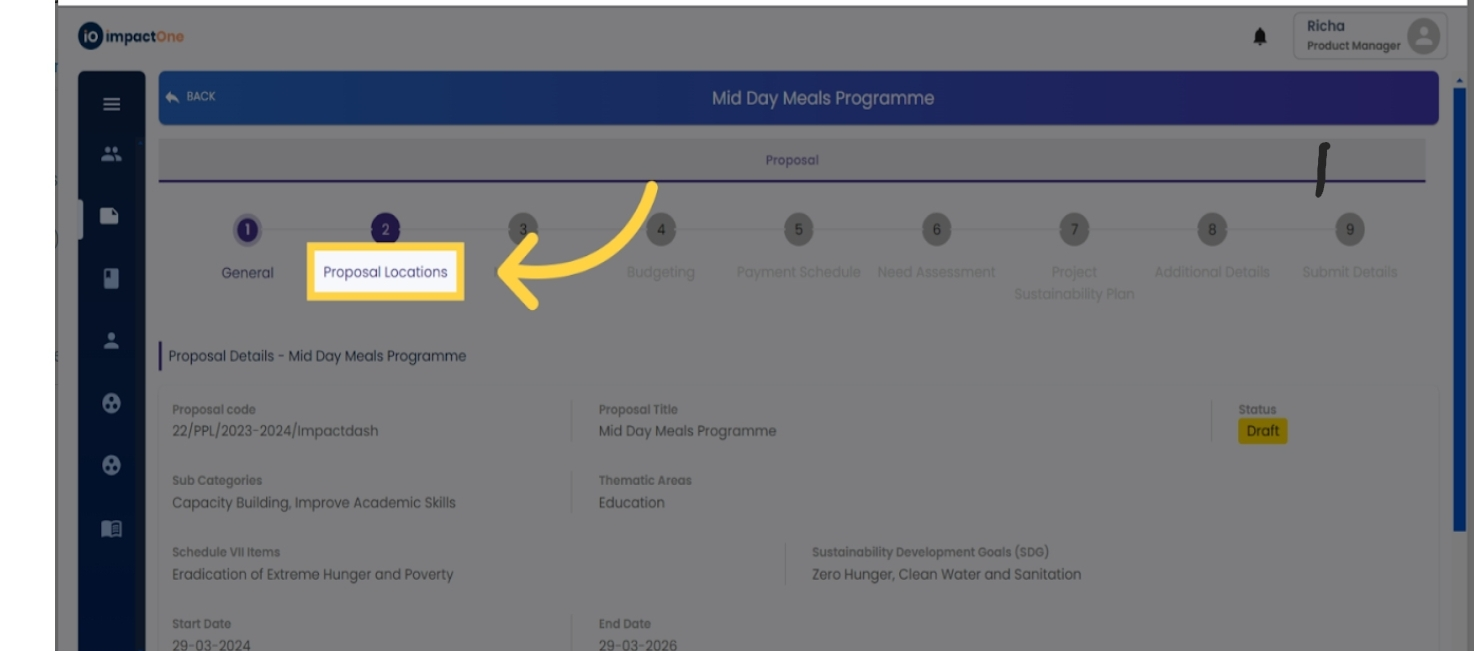The height and width of the screenshot is (651, 1484).
Task: Open the Richa Product Manager profile
Action: pyautogui.click(x=1370, y=36)
